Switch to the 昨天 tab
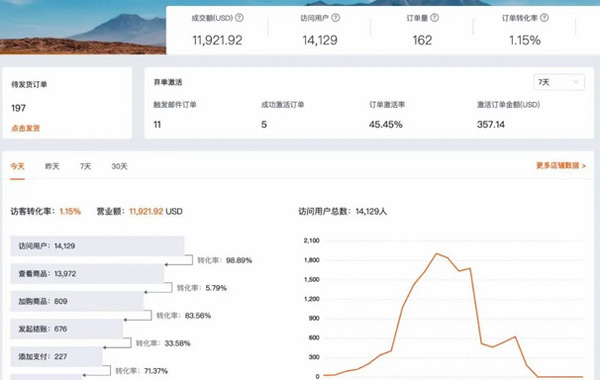Screen dimensions: 600x380 tap(52, 166)
